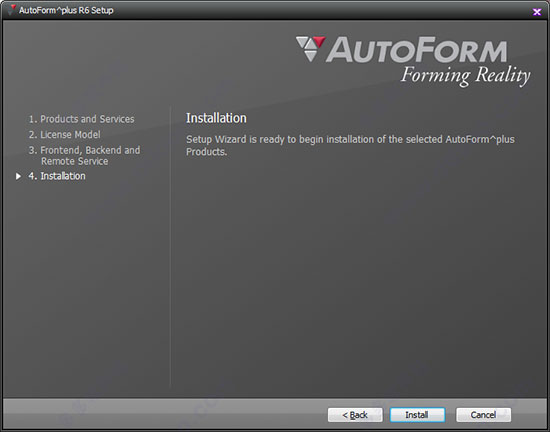Click the title bar AutoForm icon
This screenshot has width=550, height=432.
point(13,9)
